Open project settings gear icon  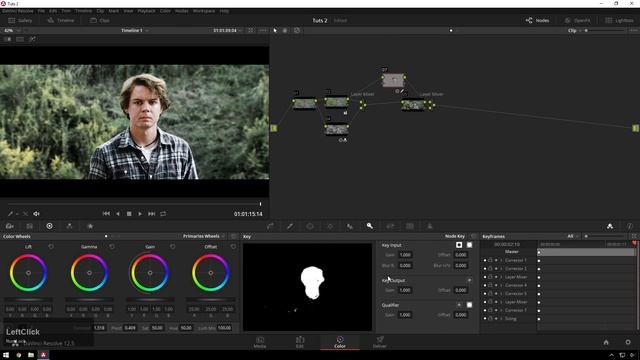[x=628, y=342]
